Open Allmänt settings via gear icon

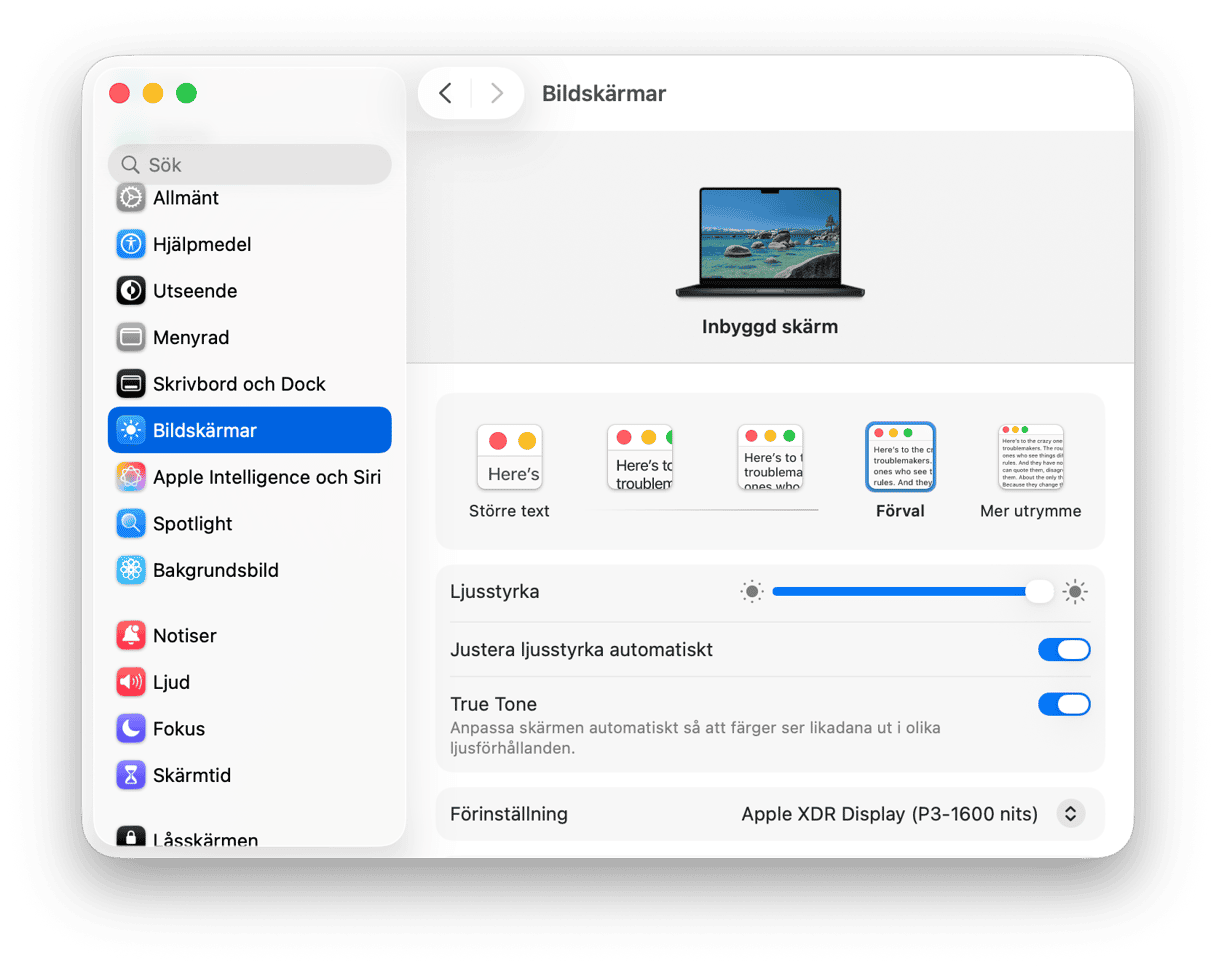pyautogui.click(x=131, y=198)
